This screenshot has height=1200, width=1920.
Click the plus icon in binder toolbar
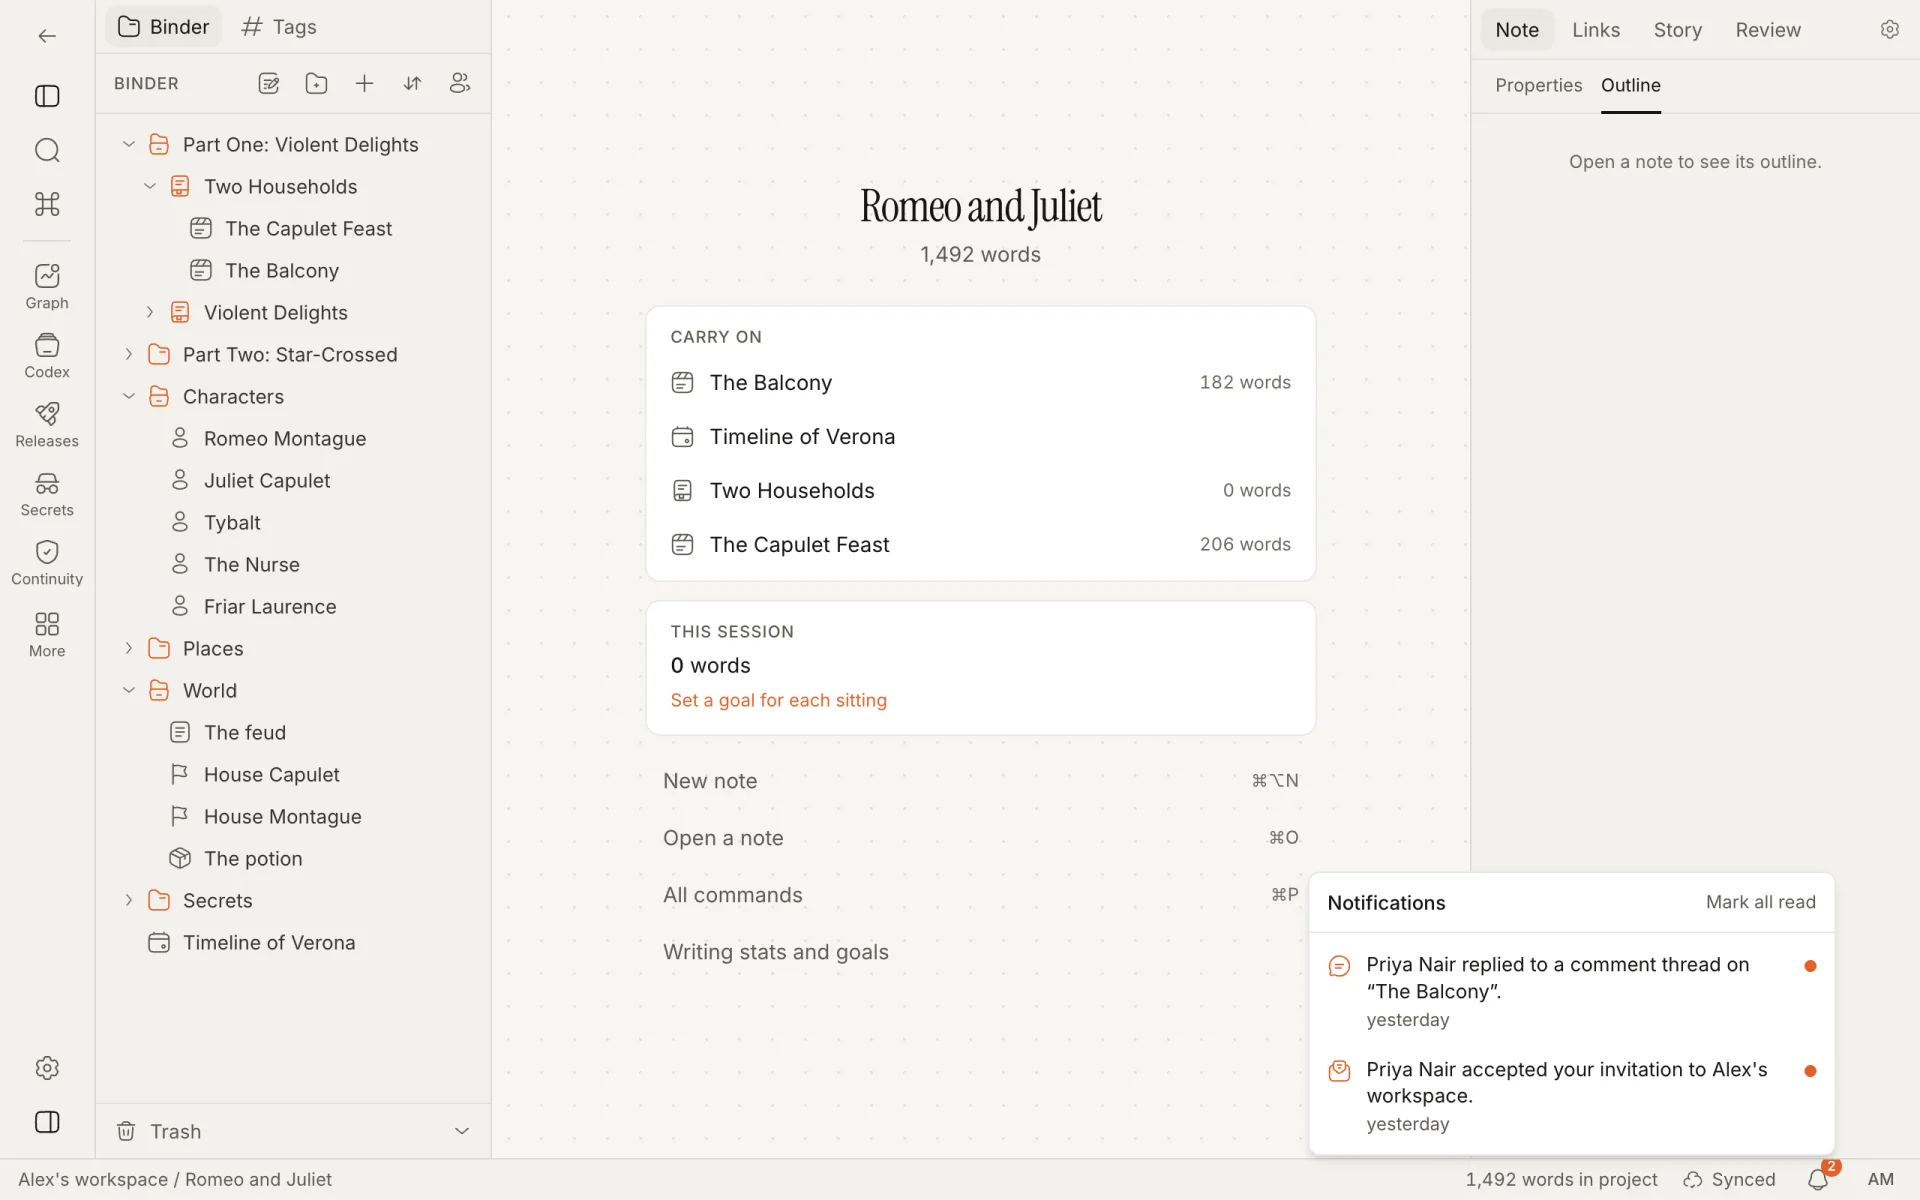364,84
